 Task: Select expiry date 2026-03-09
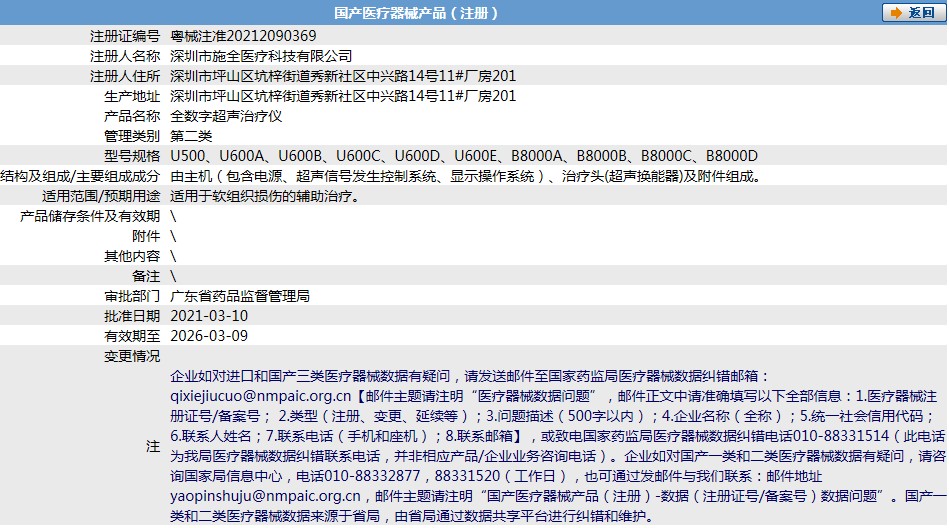point(209,335)
